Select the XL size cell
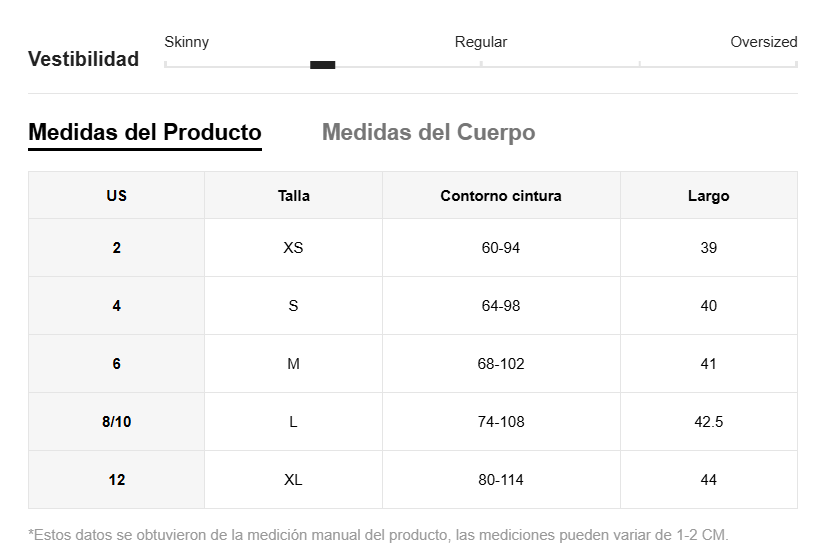 tap(293, 480)
